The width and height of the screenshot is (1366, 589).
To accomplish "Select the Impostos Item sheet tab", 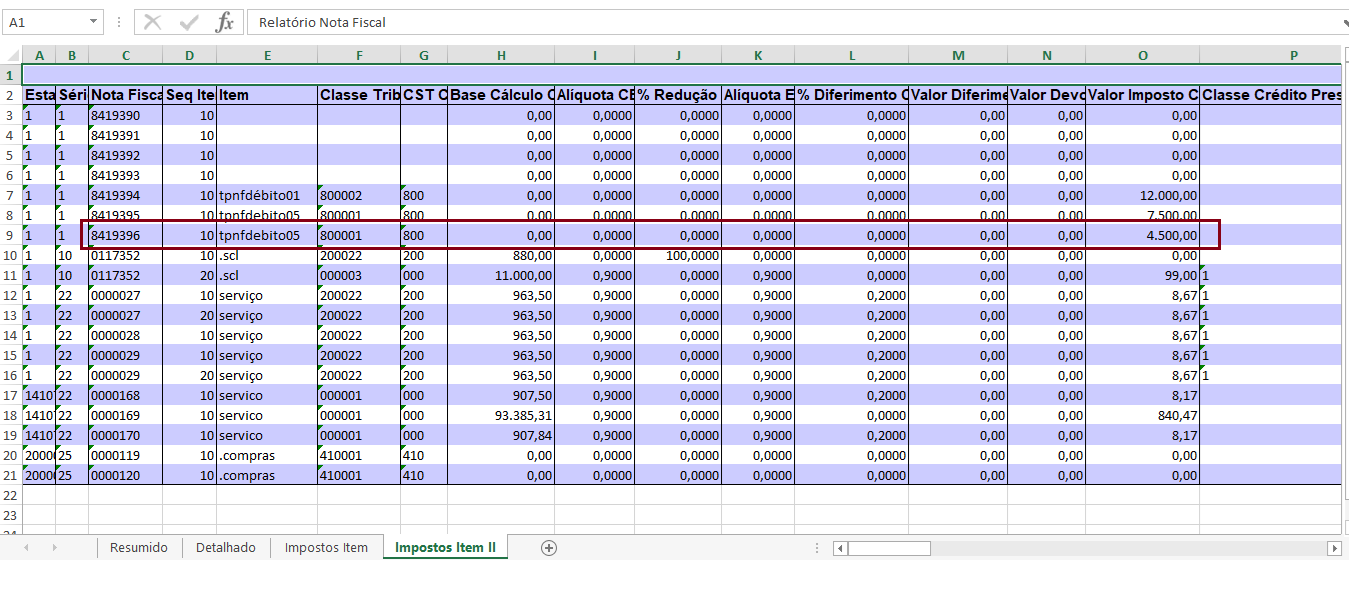I will click(326, 548).
